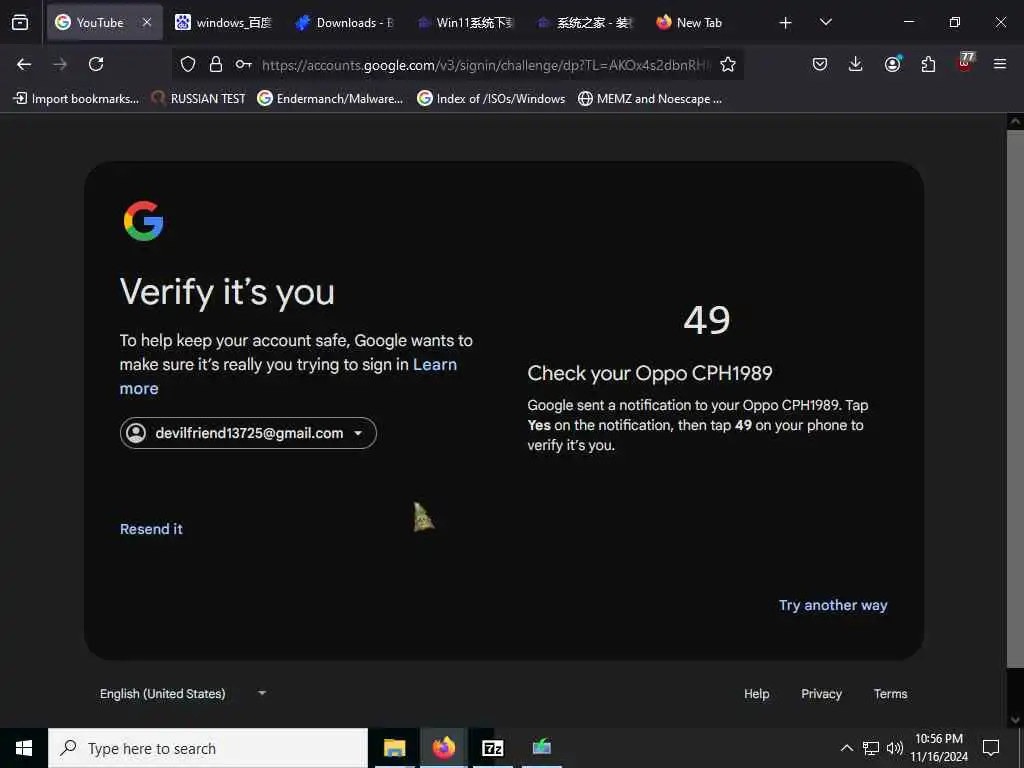The image size is (1024, 768).
Task: Switch to the New Tab tab
Action: click(705, 22)
